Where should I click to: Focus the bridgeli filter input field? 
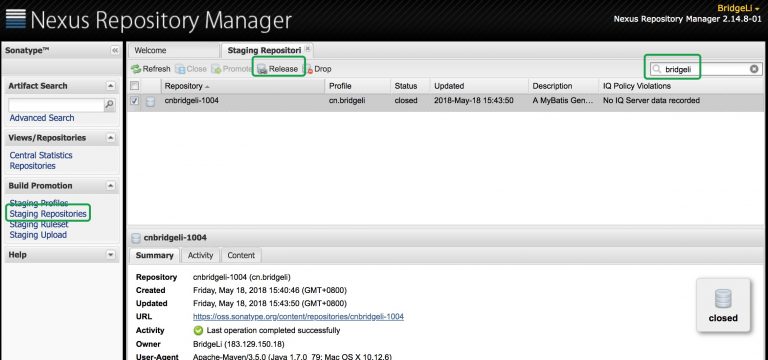705,69
